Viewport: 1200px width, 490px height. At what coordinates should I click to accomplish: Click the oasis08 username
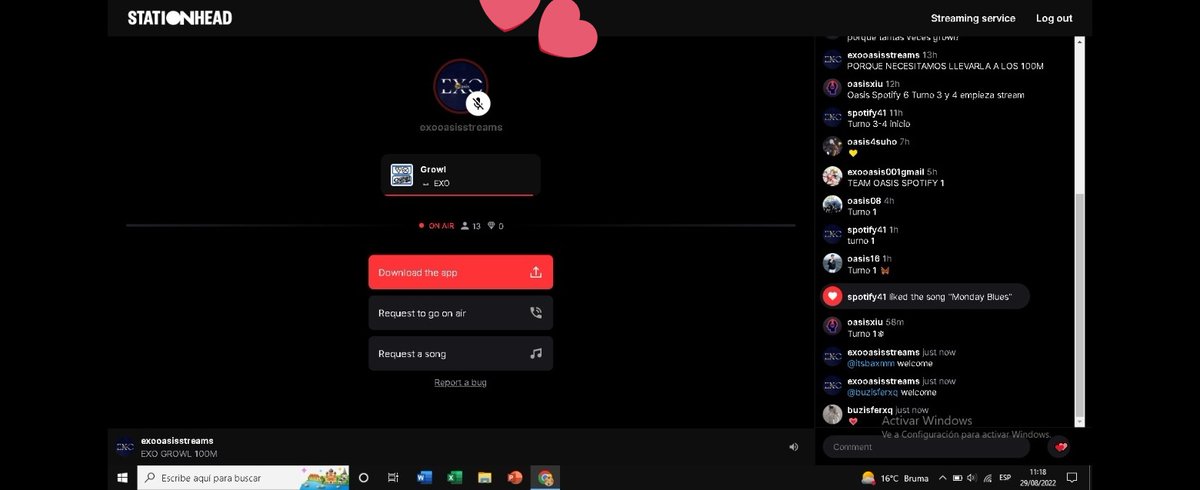coord(864,199)
